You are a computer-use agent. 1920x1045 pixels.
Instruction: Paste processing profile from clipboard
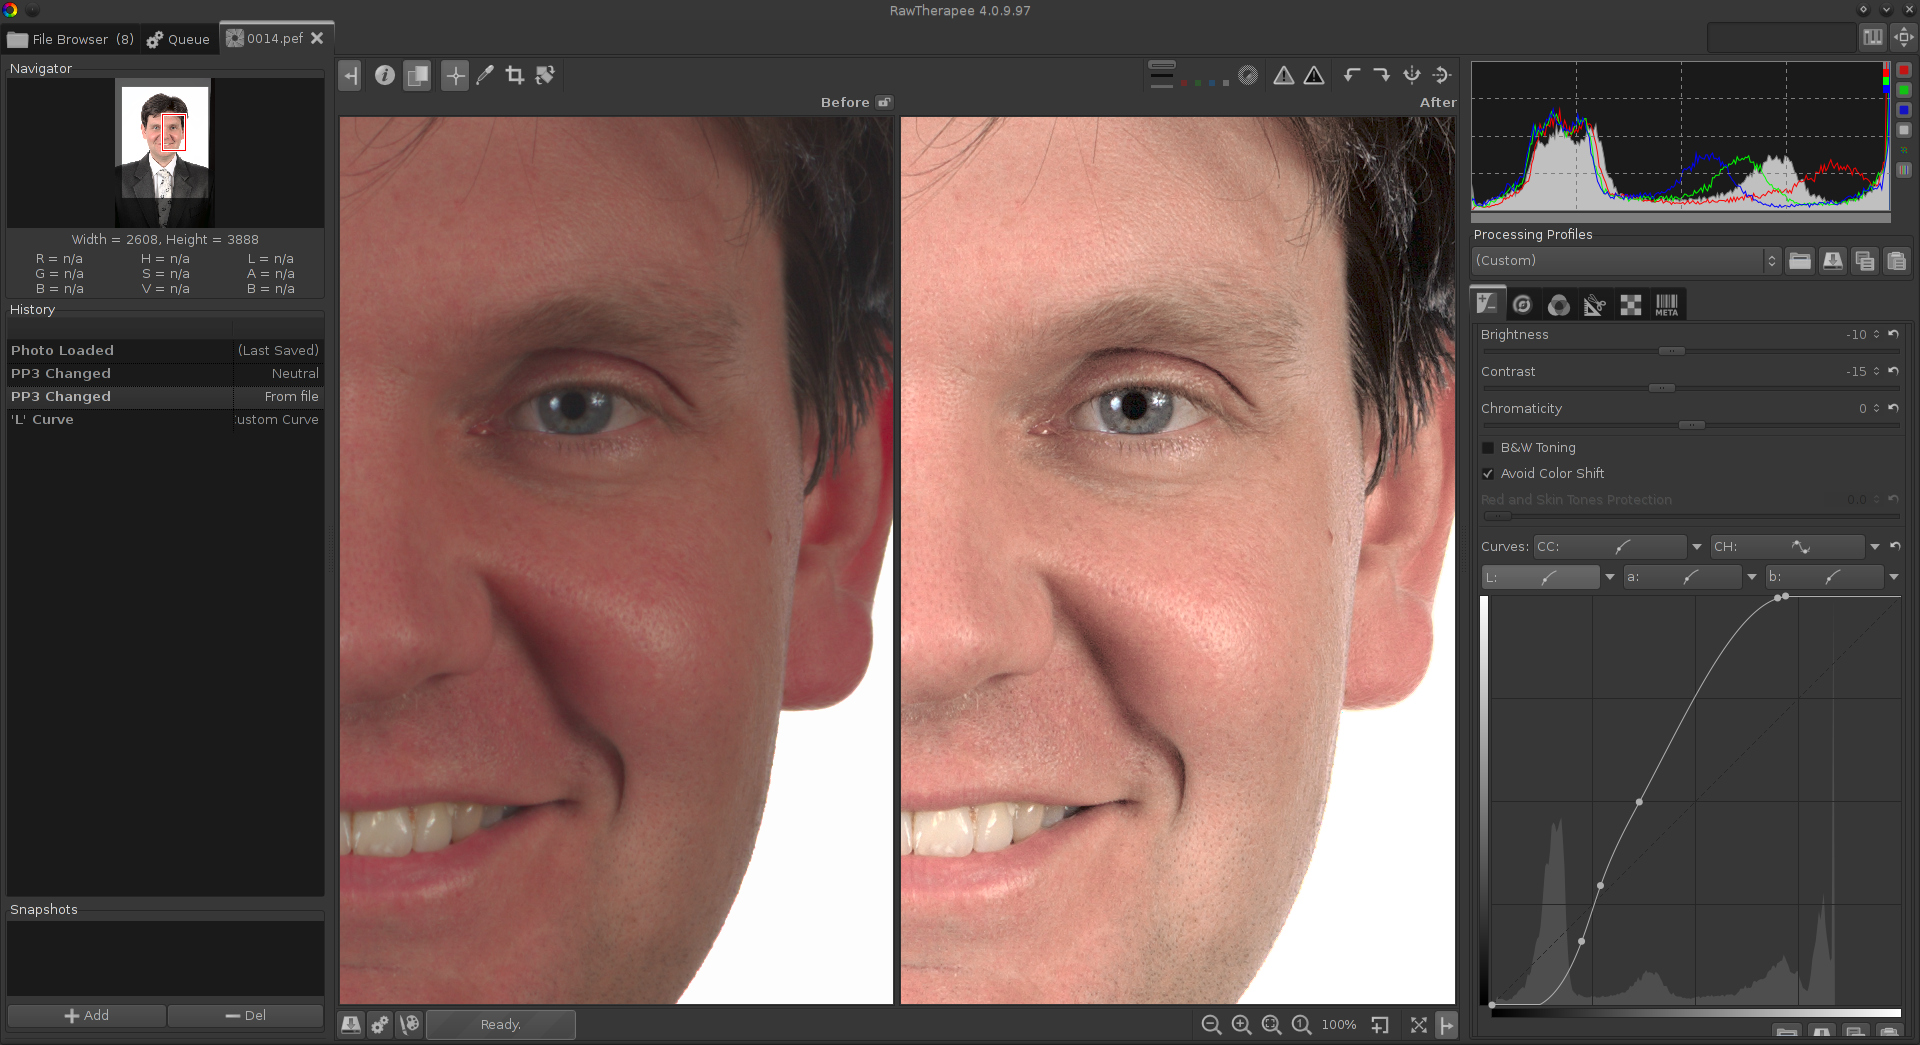pos(1896,261)
